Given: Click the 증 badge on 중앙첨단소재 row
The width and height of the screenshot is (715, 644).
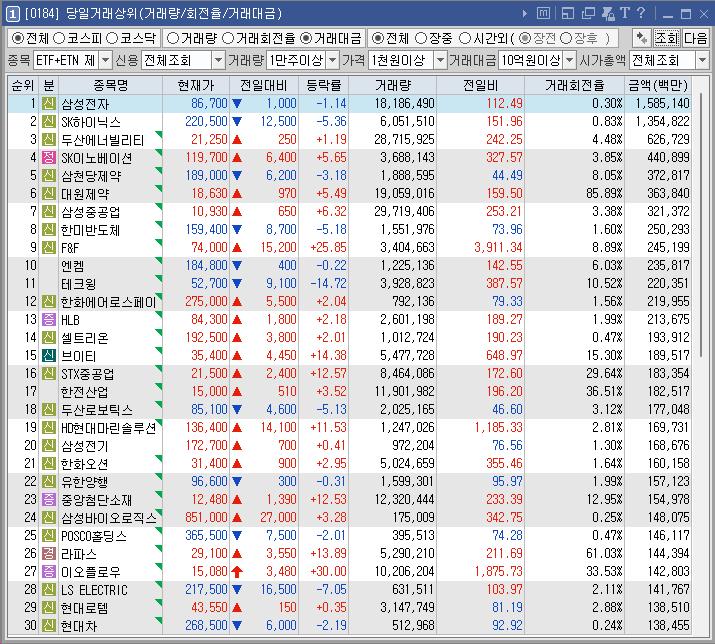Looking at the screenshot, I should click(x=49, y=499).
